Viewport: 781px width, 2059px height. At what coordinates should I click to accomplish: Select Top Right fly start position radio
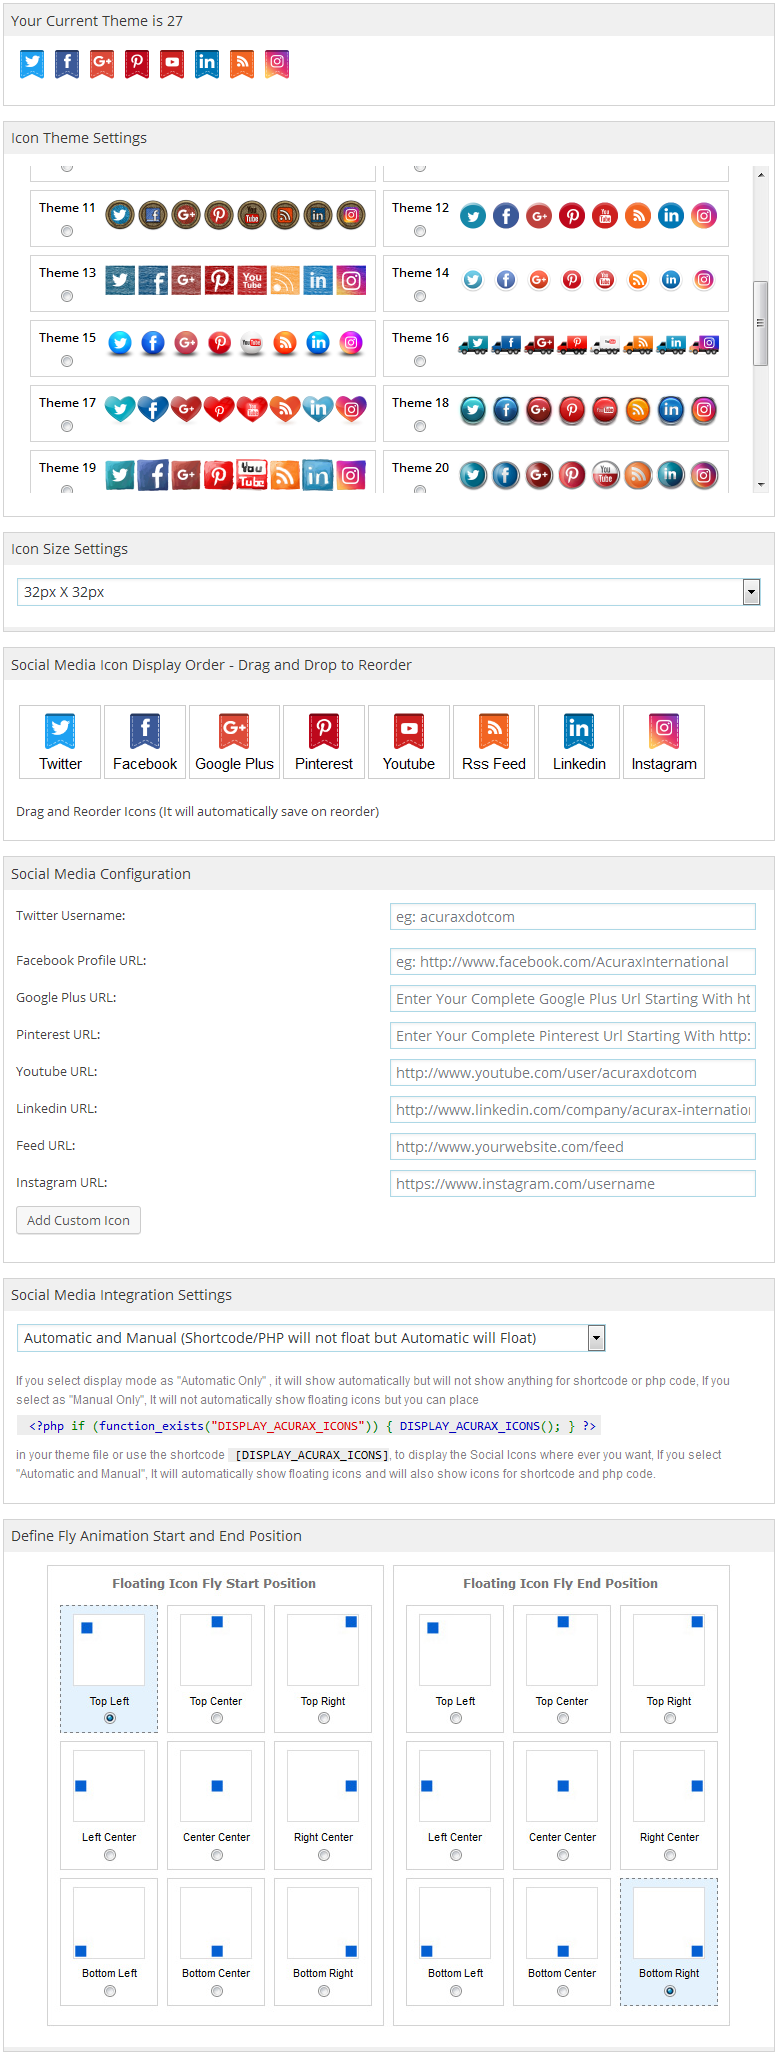323,1718
